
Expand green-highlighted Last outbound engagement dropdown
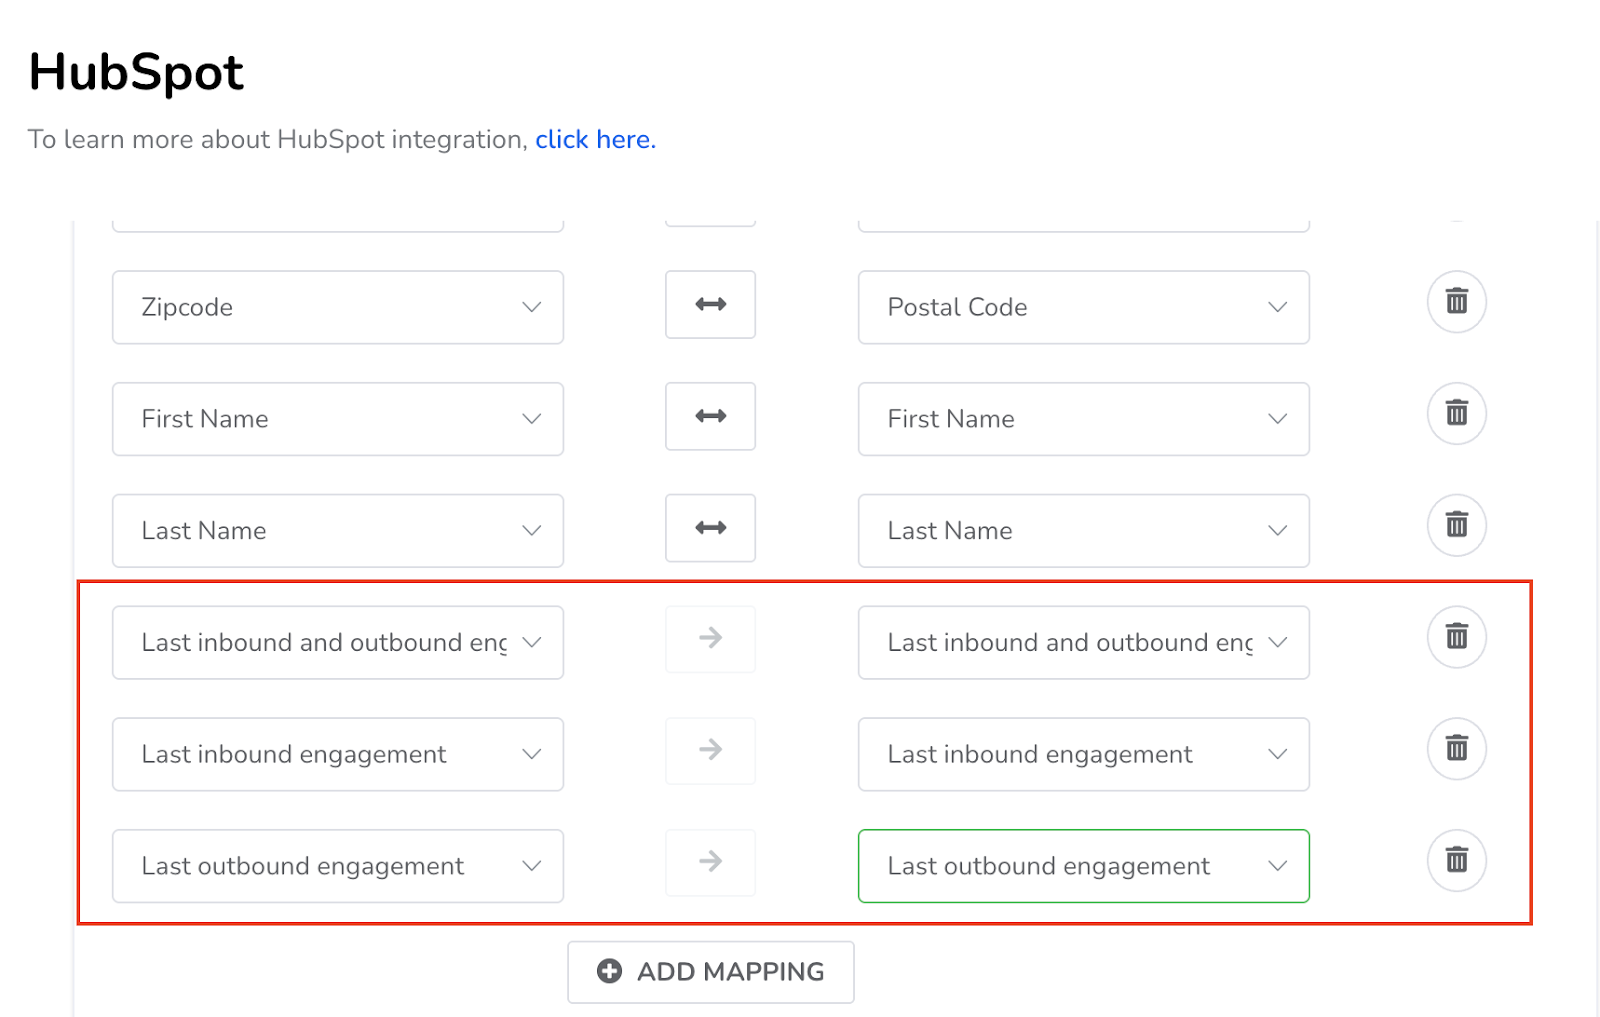pyautogui.click(x=1084, y=866)
